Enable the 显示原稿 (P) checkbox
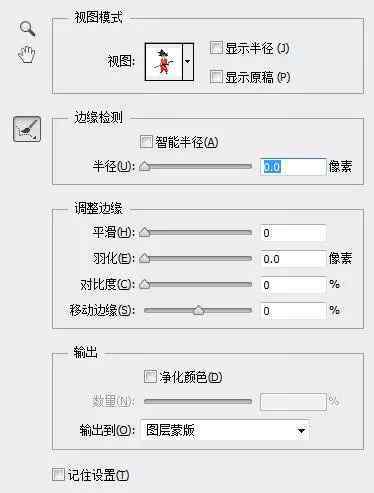The width and height of the screenshot is (374, 493). pos(216,77)
